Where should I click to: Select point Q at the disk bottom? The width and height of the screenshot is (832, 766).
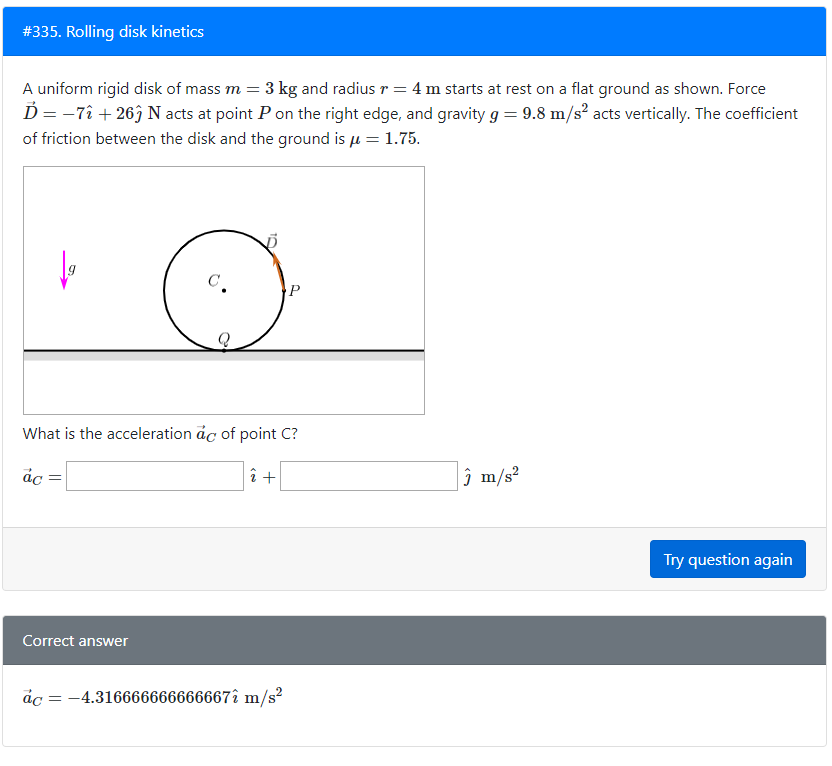(223, 339)
